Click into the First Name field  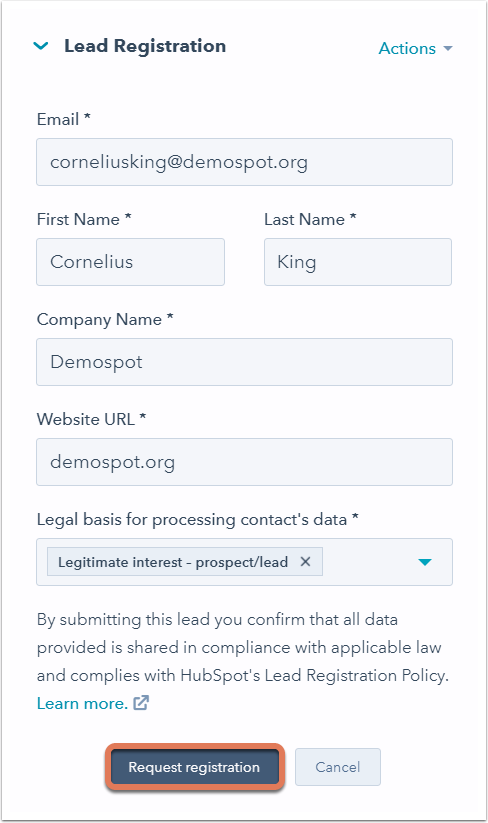point(130,262)
